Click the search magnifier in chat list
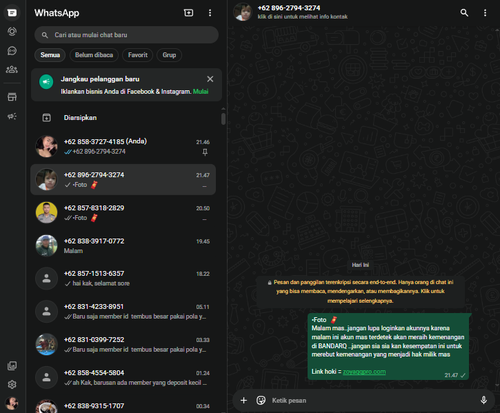 [x=45, y=35]
